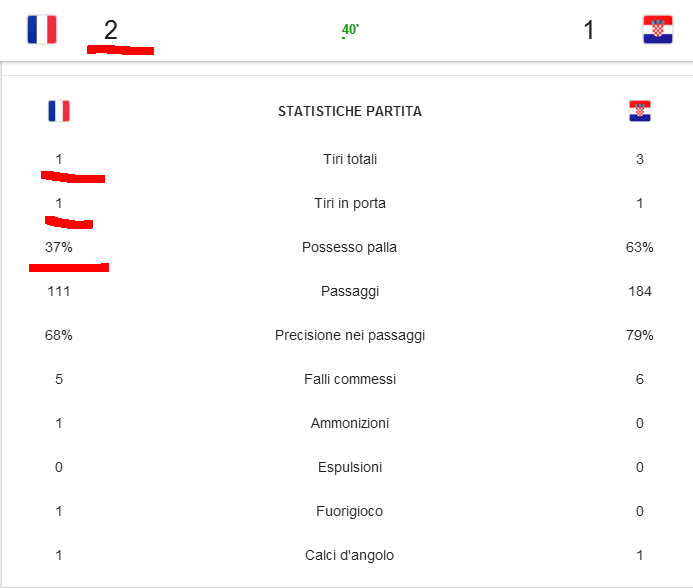Select Precisione nei passaggi label
The image size is (693, 588).
[x=350, y=336]
